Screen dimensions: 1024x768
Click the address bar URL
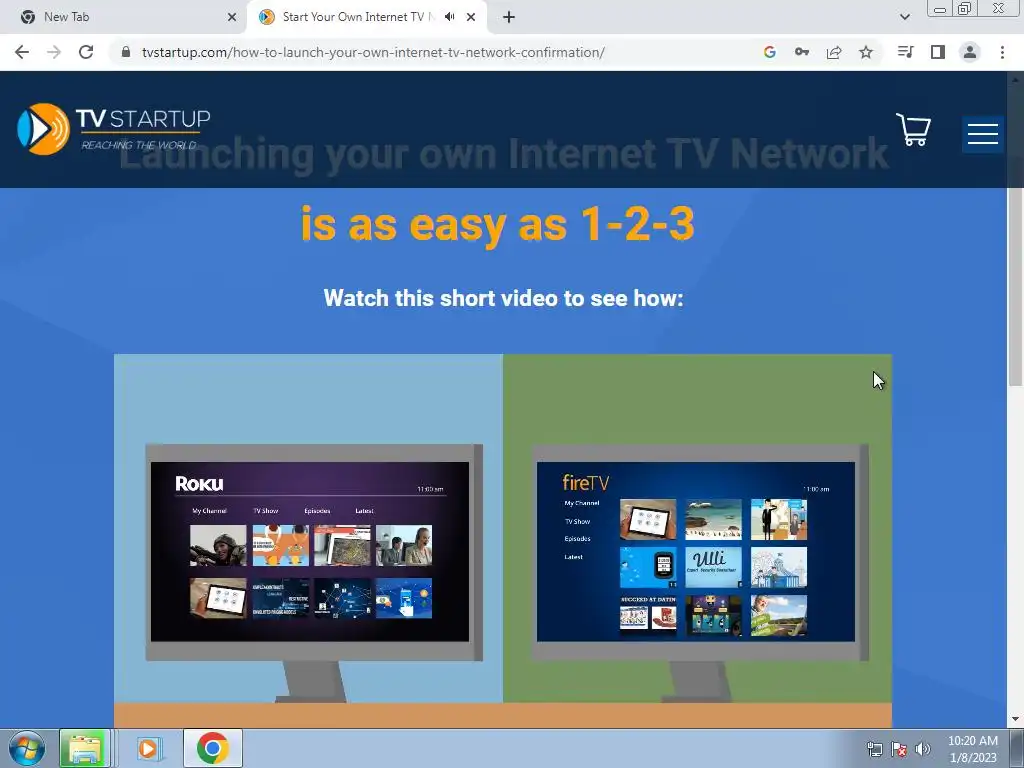(x=373, y=52)
